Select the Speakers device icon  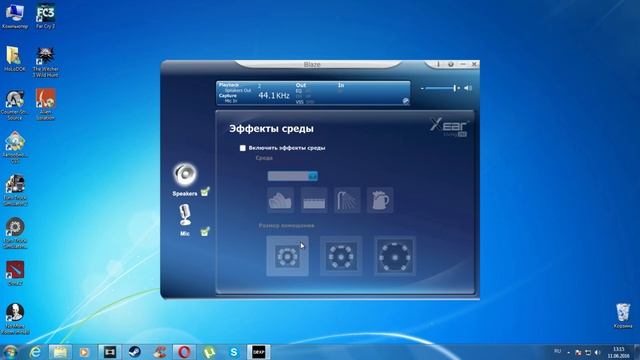tap(185, 175)
